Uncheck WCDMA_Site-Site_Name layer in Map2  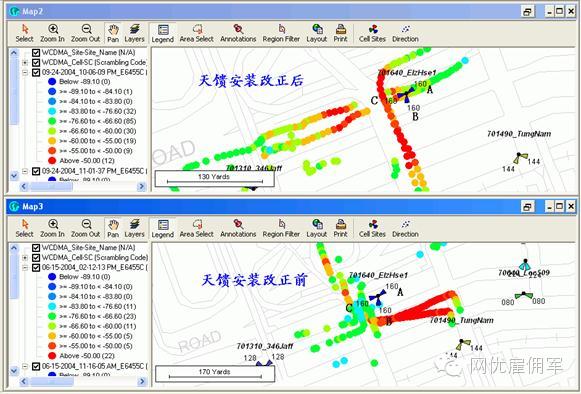36,53
